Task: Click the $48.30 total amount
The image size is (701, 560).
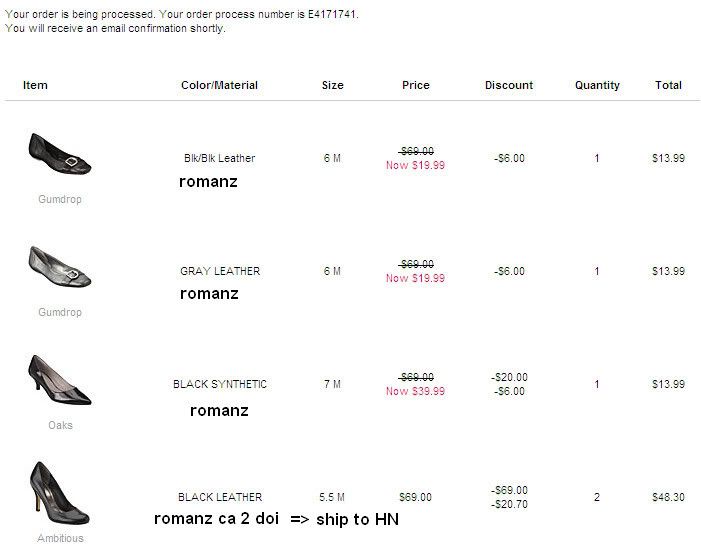Action: click(668, 497)
